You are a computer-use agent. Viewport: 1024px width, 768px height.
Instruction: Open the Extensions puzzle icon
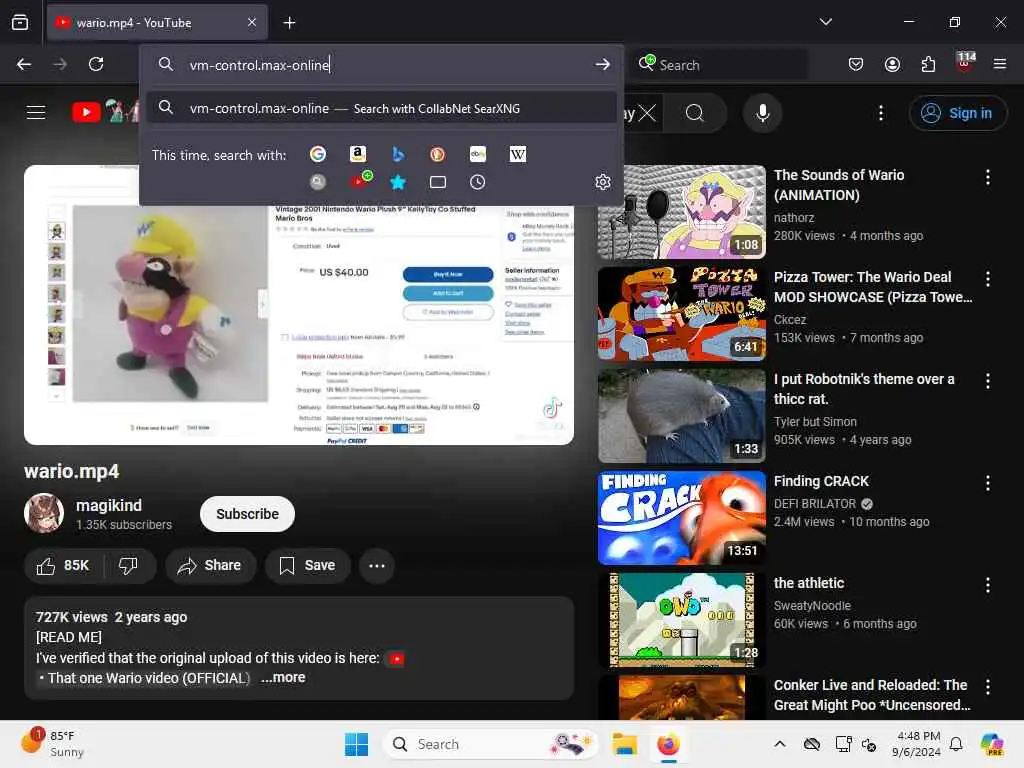[x=928, y=64]
